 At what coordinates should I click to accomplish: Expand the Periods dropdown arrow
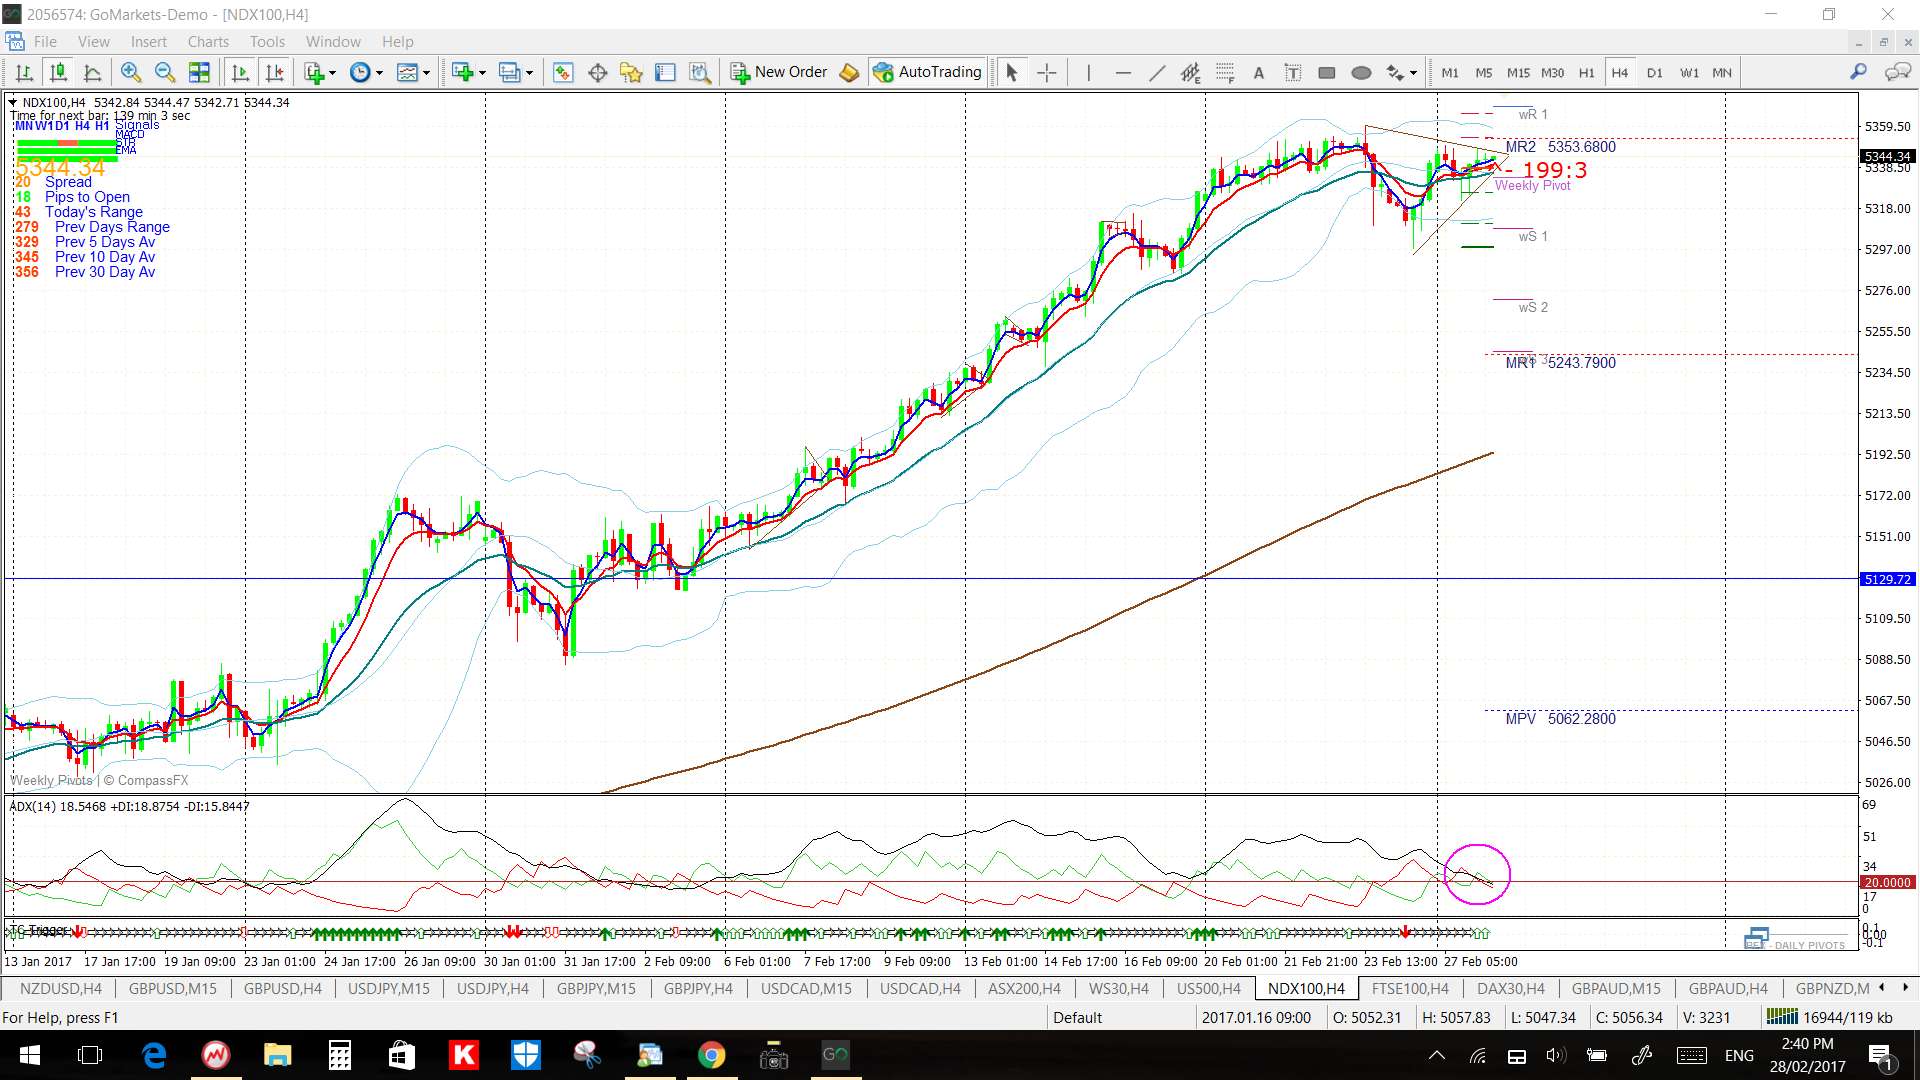(x=379, y=72)
